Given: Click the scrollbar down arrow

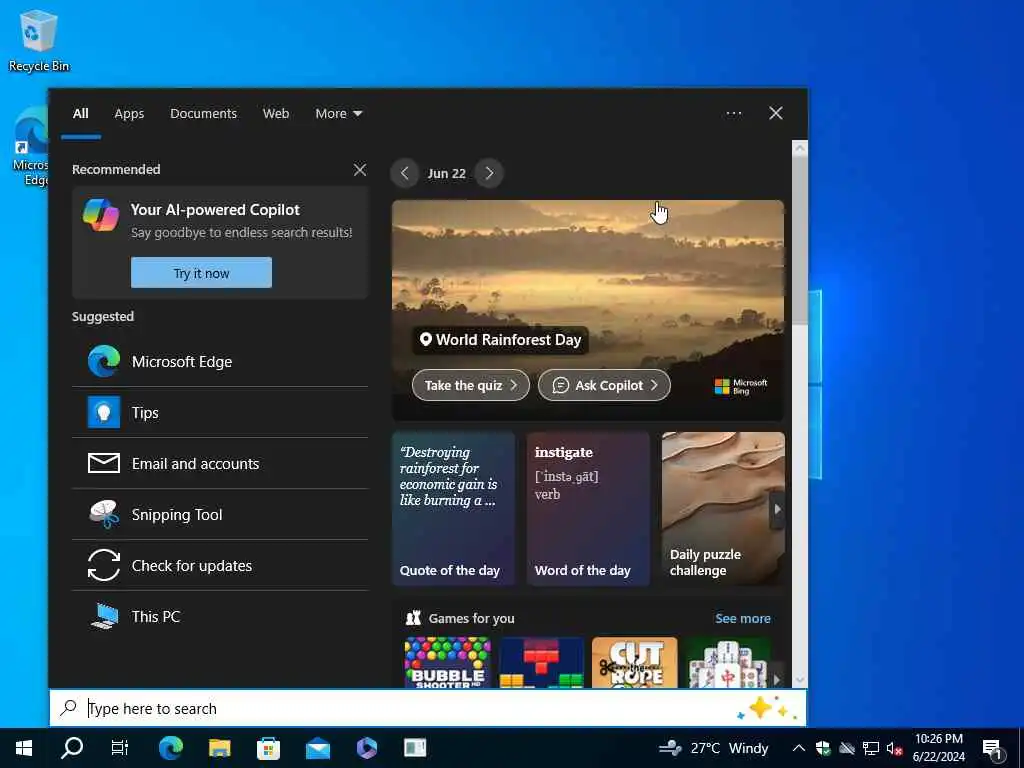Looking at the screenshot, I should click(x=799, y=680).
